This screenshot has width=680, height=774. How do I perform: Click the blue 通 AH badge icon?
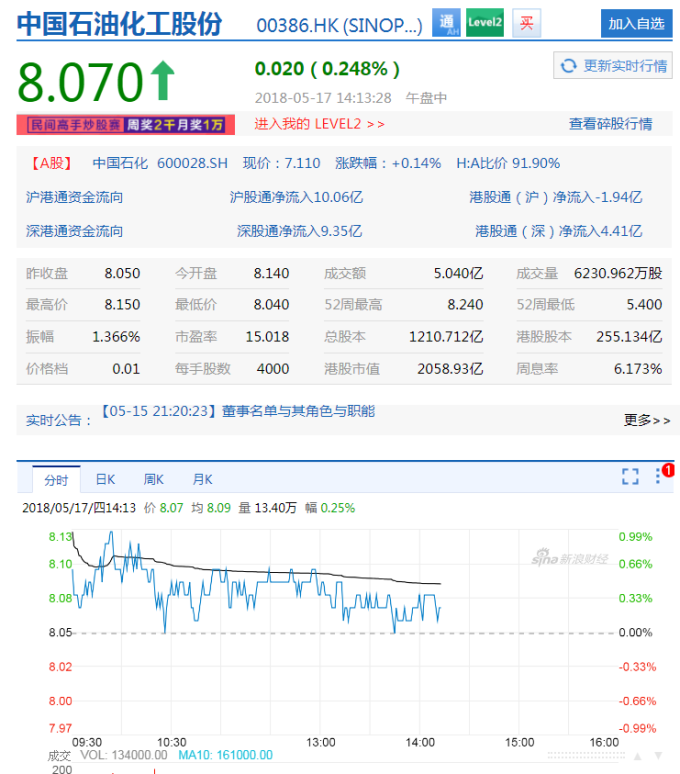coord(446,23)
